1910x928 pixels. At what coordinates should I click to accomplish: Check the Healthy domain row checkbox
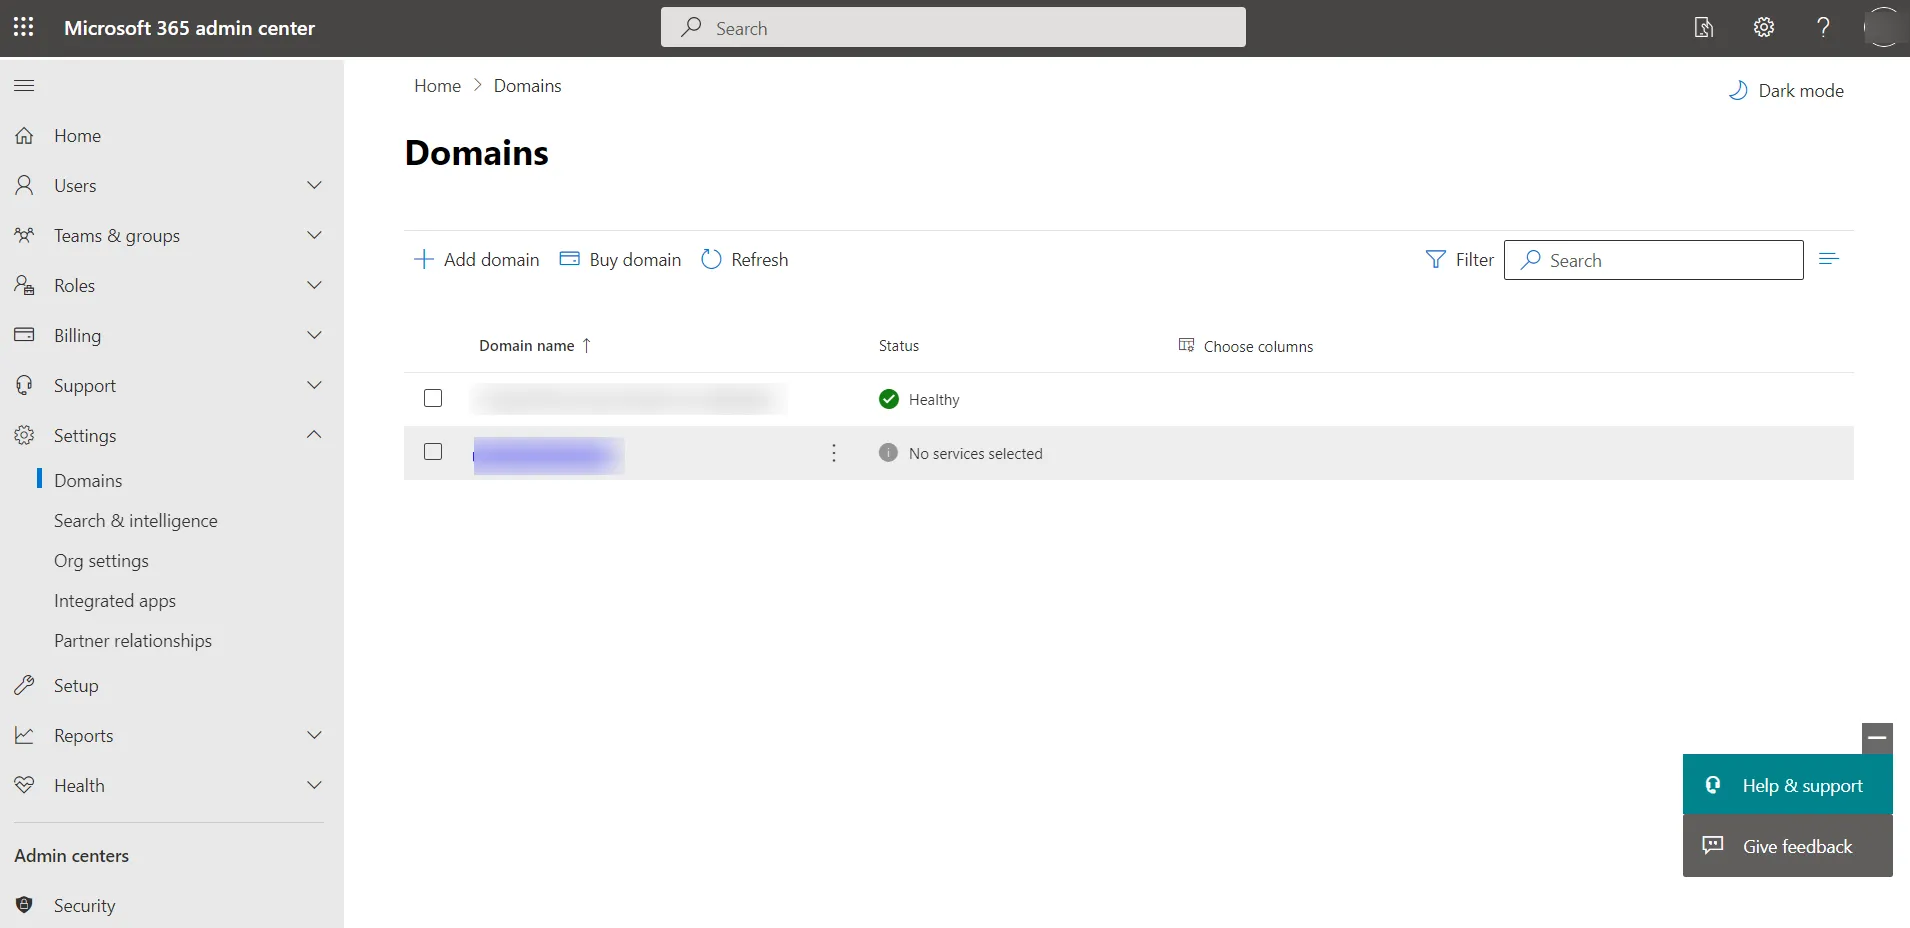pyautogui.click(x=432, y=398)
